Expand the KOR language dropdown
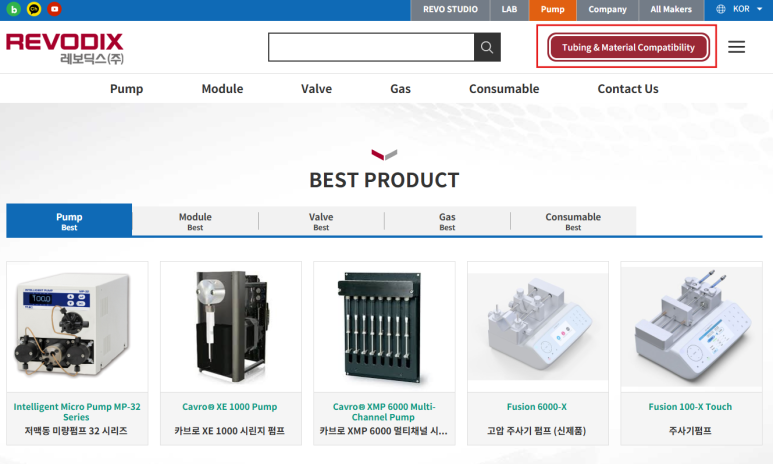This screenshot has height=464, width=773. pyautogui.click(x=747, y=9)
